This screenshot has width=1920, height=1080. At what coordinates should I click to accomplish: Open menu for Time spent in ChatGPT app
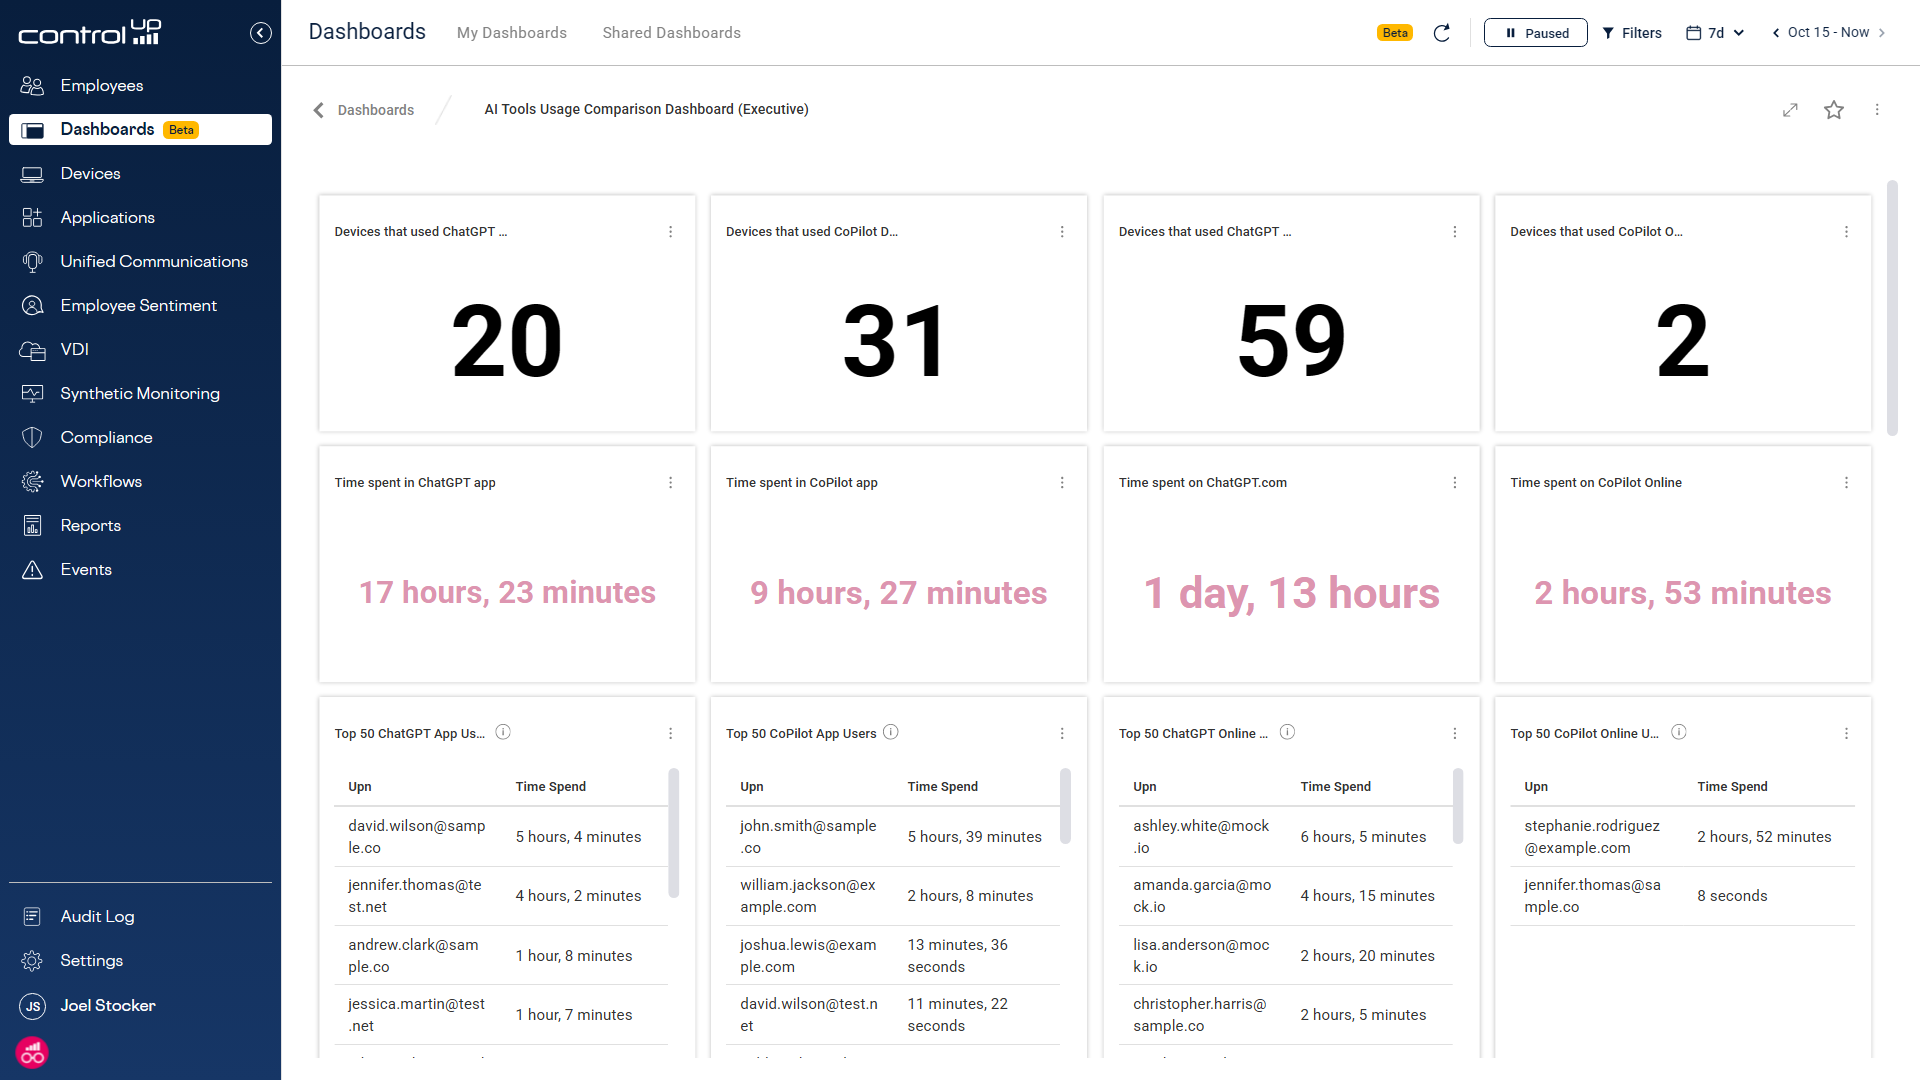click(670, 483)
